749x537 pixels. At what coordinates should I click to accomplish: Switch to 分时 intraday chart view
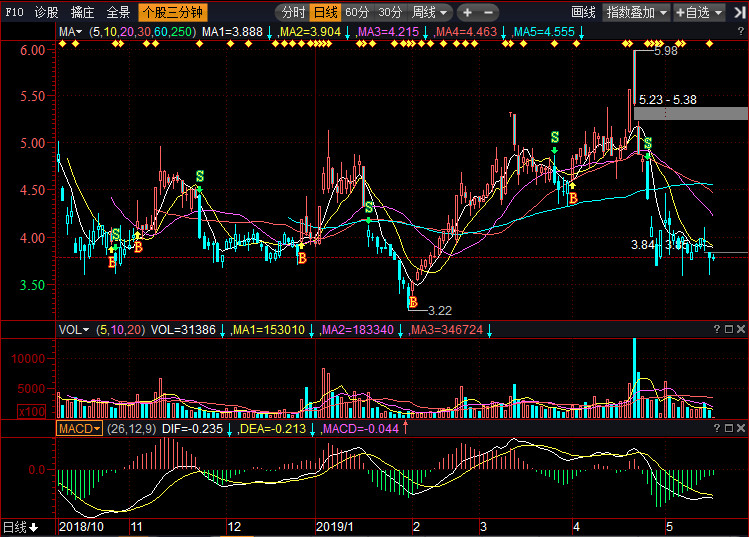point(292,13)
